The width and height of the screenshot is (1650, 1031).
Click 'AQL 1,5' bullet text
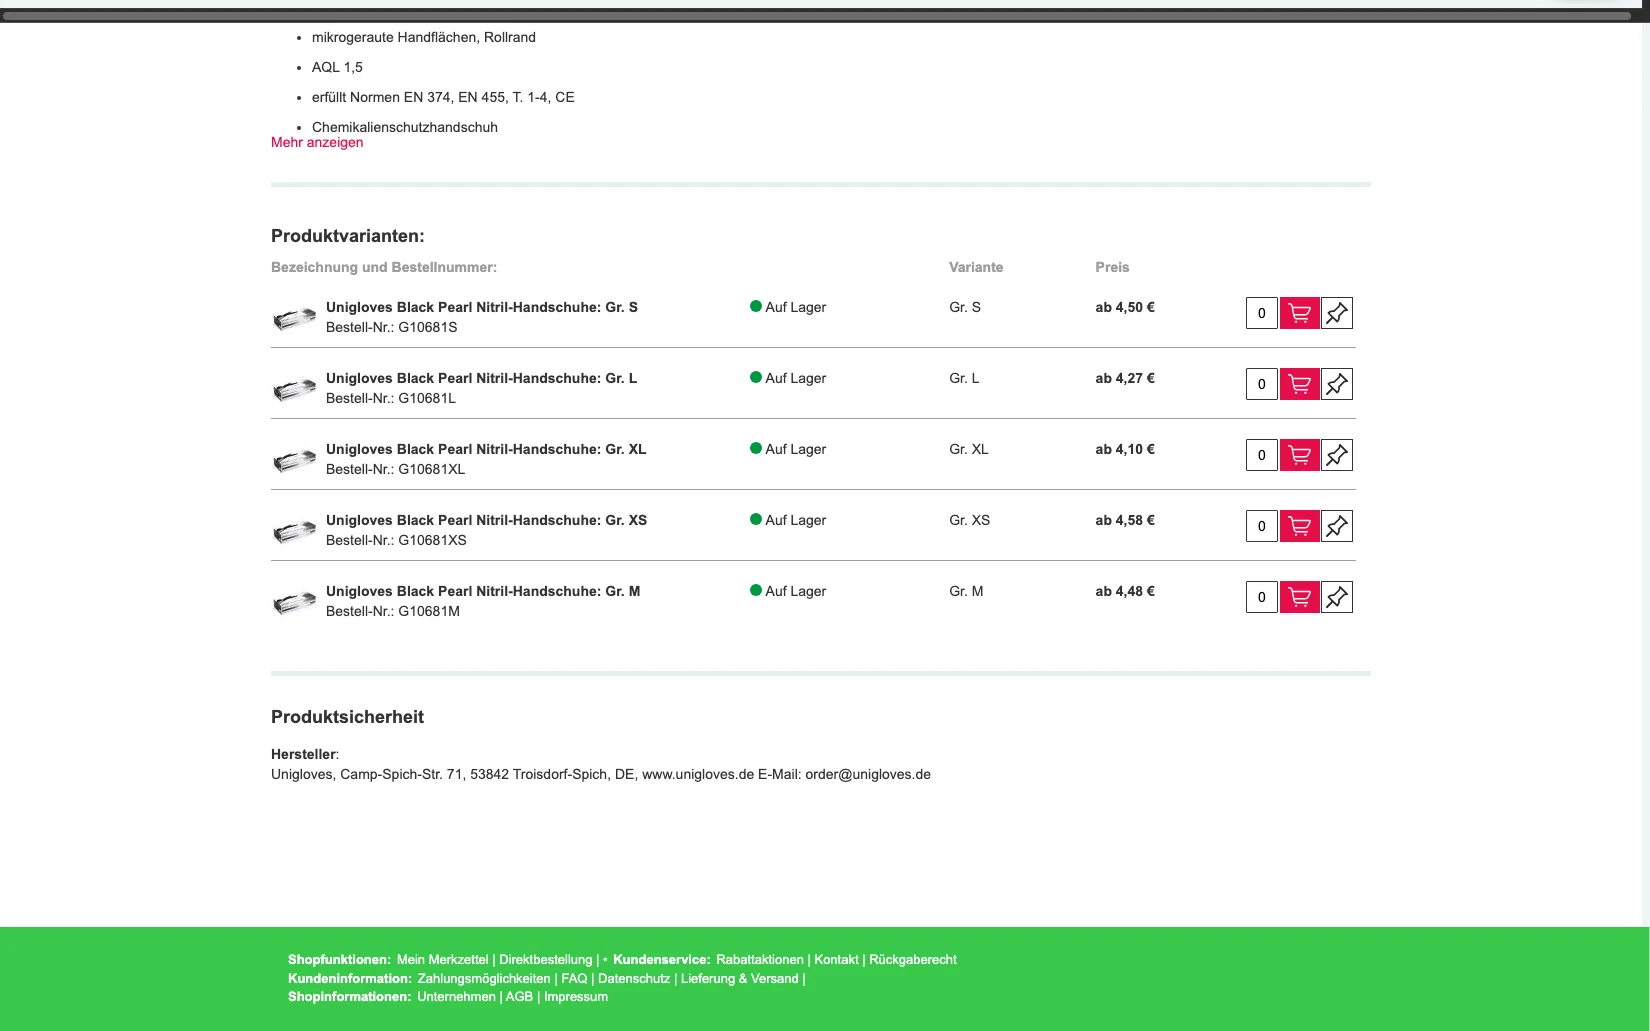(337, 67)
